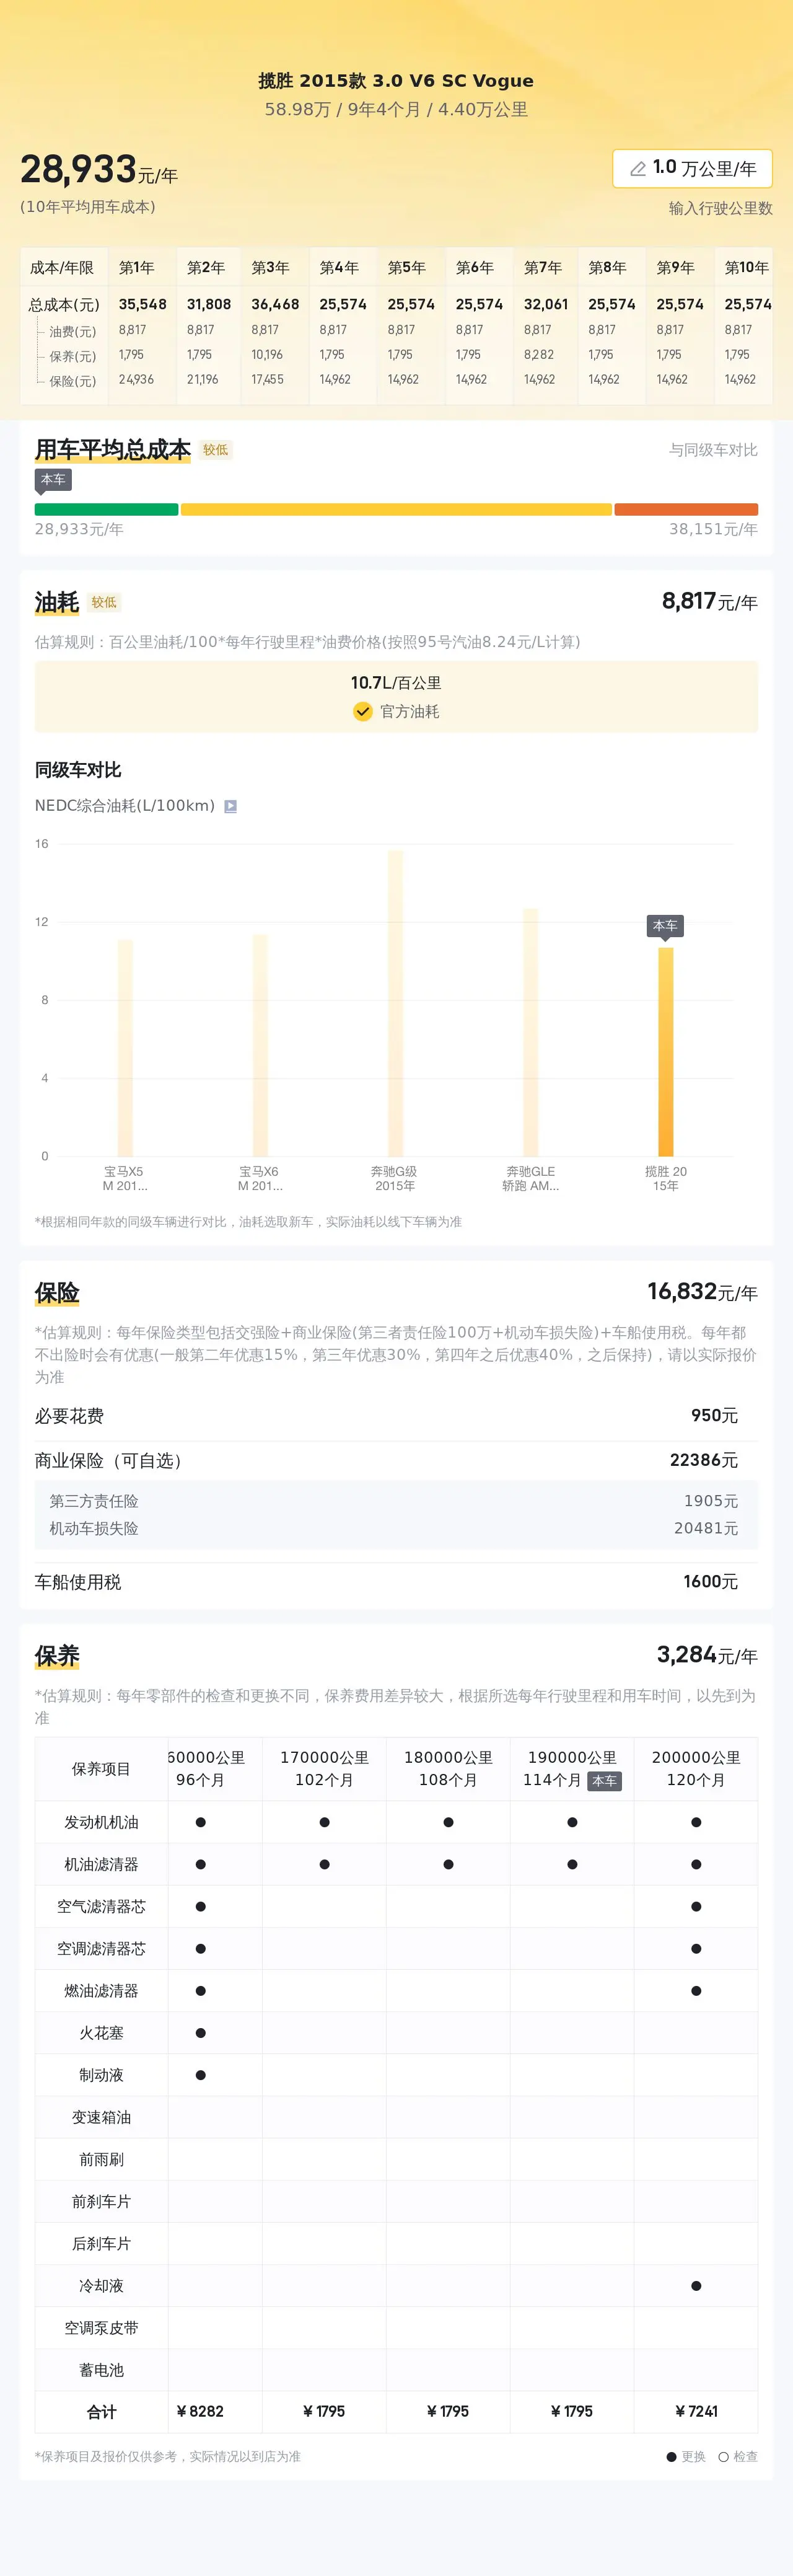Click the 发动机机油 dot under 170000公里
Image resolution: width=793 pixels, height=2576 pixels.
click(324, 1822)
